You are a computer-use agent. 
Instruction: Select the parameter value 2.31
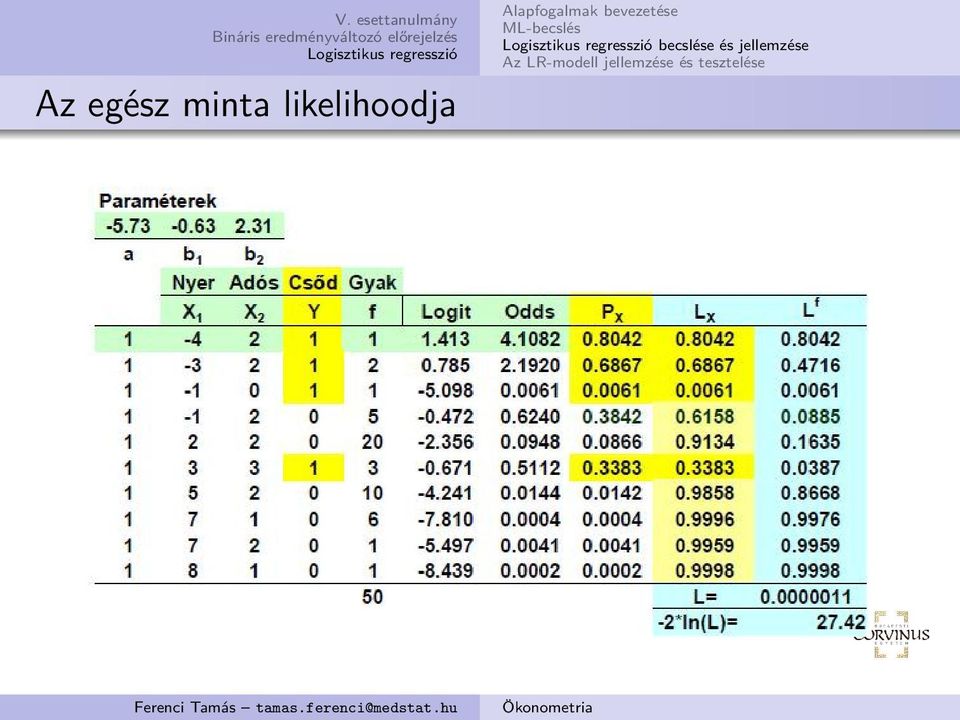click(253, 226)
